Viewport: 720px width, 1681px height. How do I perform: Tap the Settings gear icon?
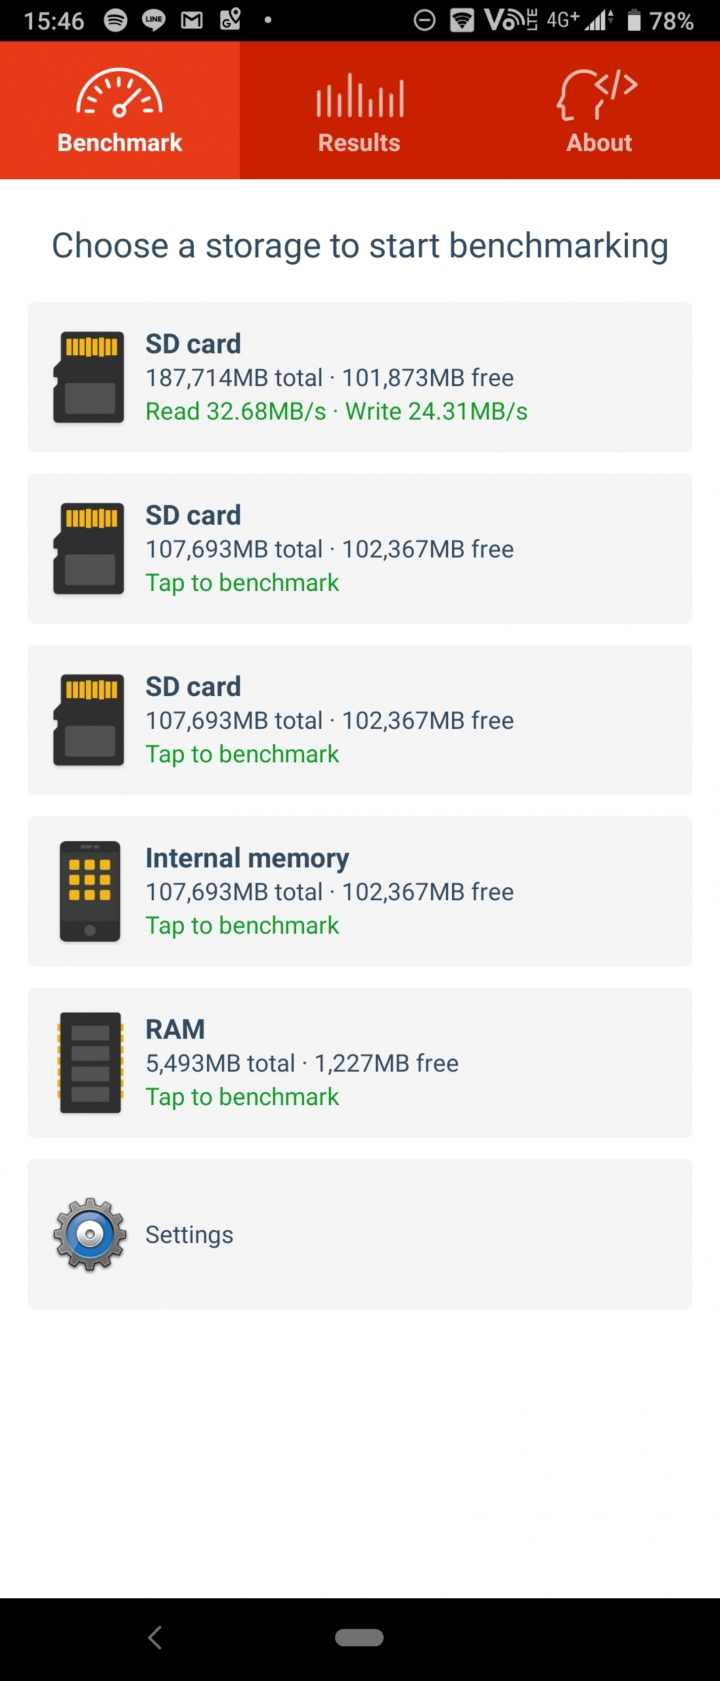pos(89,1234)
